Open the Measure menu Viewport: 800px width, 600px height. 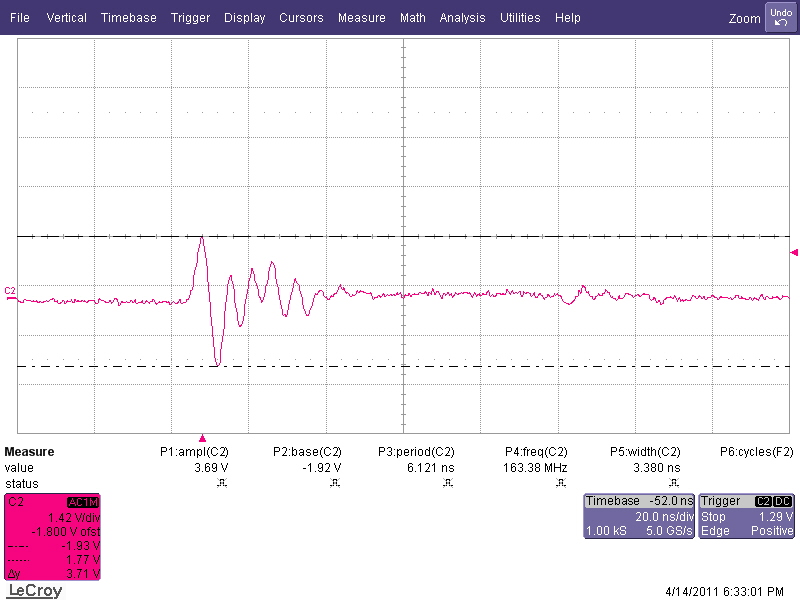(x=362, y=18)
